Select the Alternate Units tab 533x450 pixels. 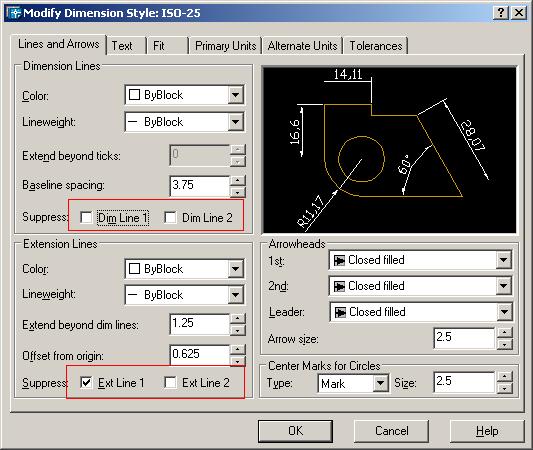click(302, 46)
